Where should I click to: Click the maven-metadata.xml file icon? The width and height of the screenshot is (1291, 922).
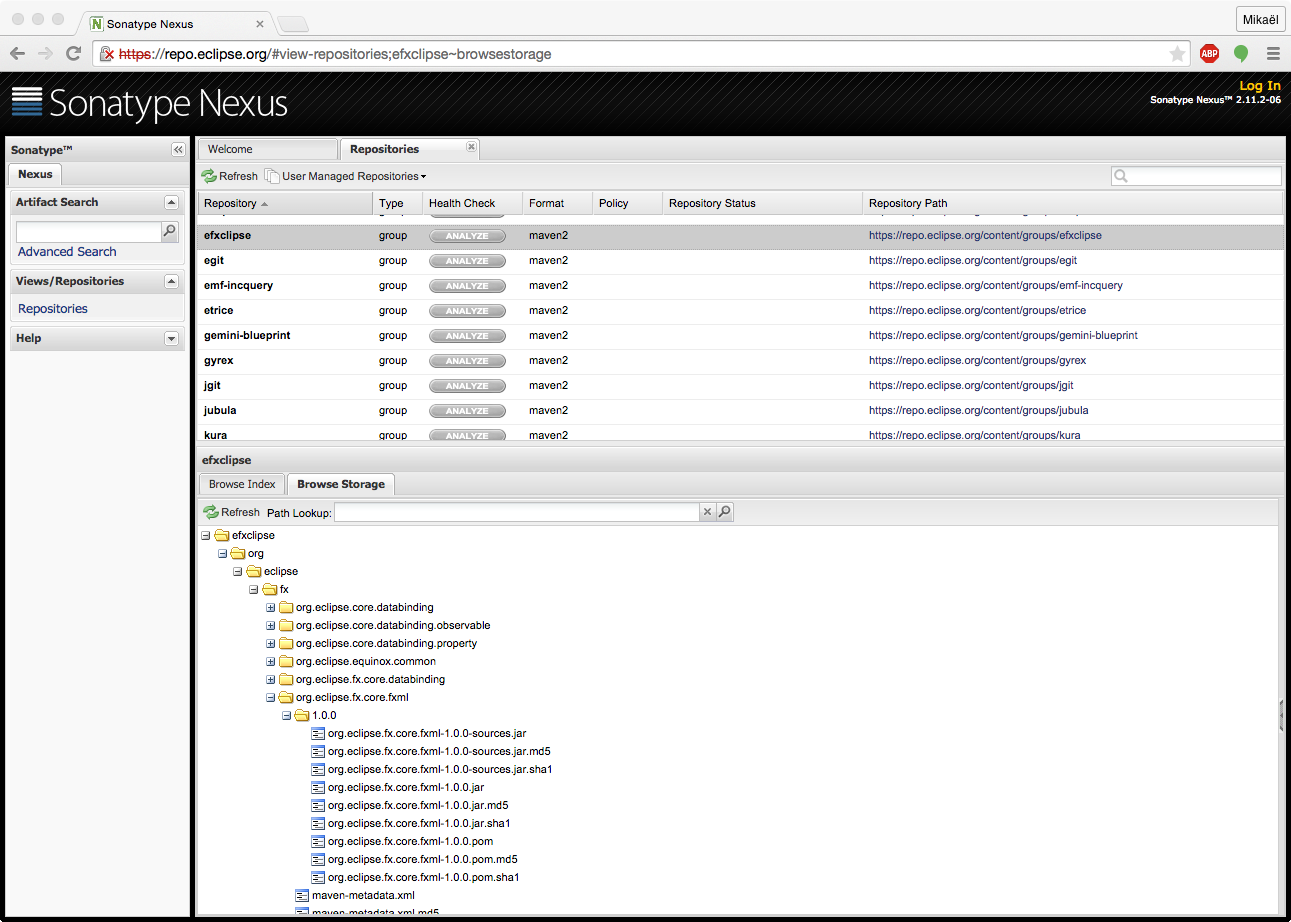tap(302, 895)
